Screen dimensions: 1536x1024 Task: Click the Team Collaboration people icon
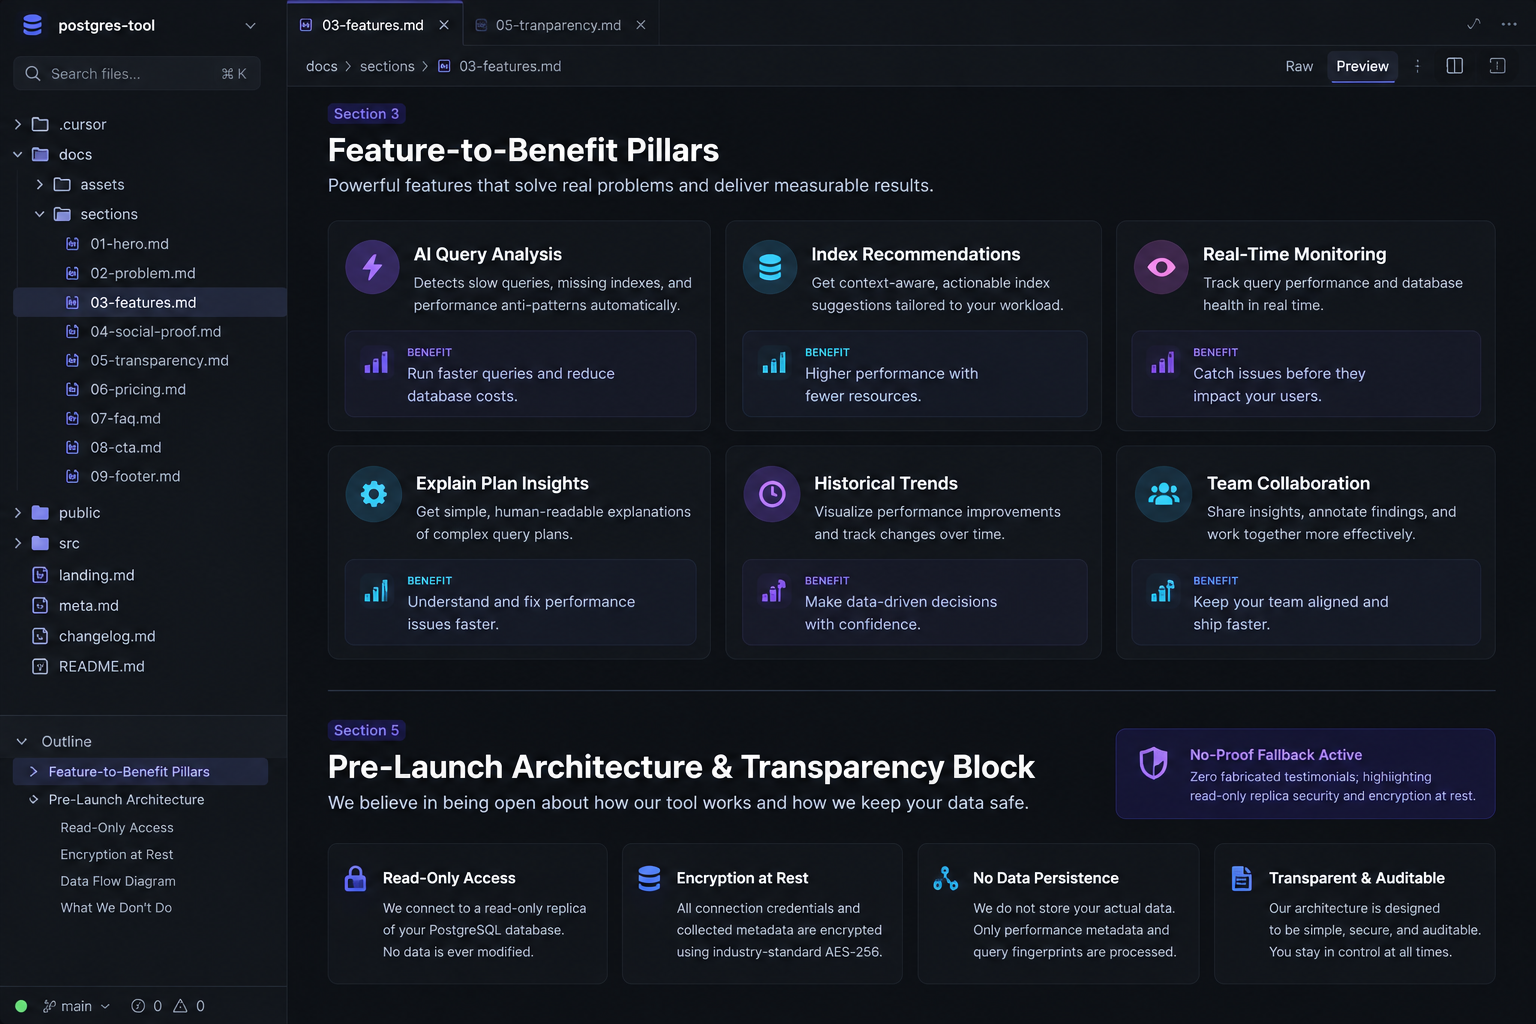click(x=1164, y=494)
